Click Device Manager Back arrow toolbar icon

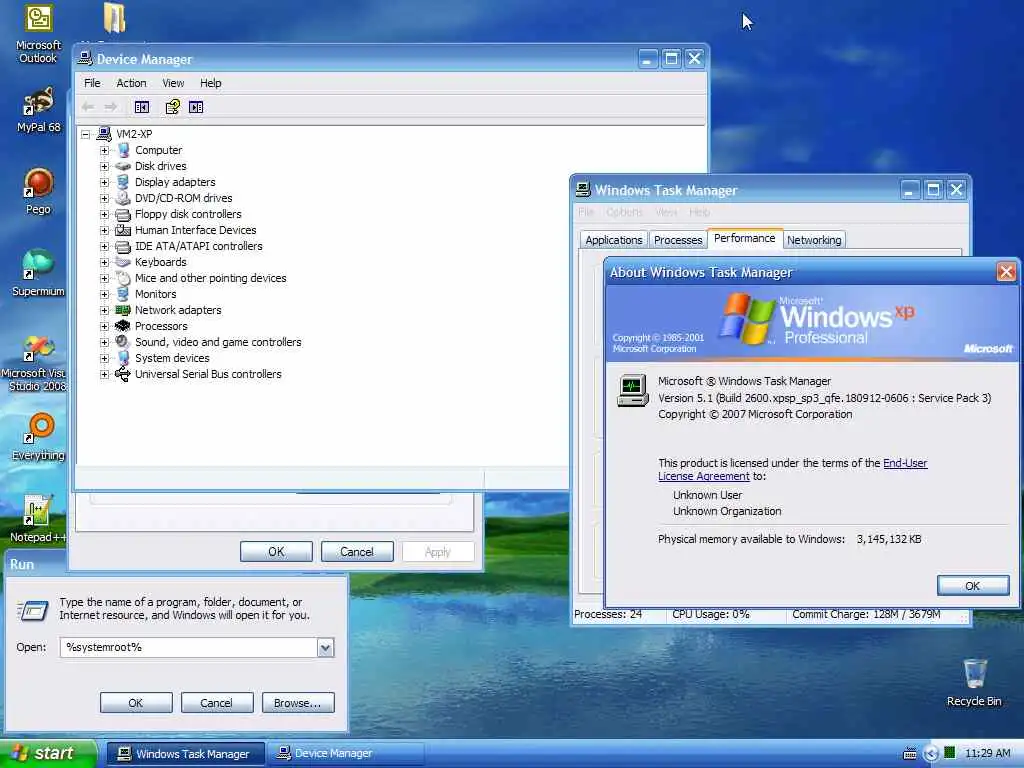pyautogui.click(x=88, y=107)
